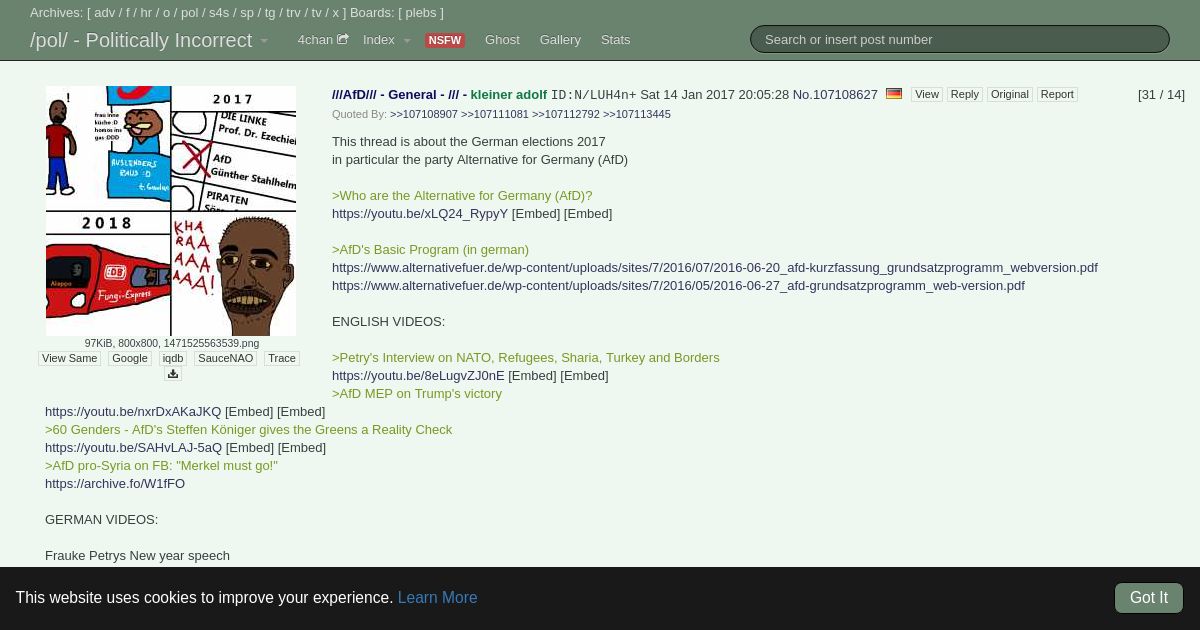This screenshot has height=630, width=1200.
Task: Go to the x archive
Action: (x=336, y=13)
